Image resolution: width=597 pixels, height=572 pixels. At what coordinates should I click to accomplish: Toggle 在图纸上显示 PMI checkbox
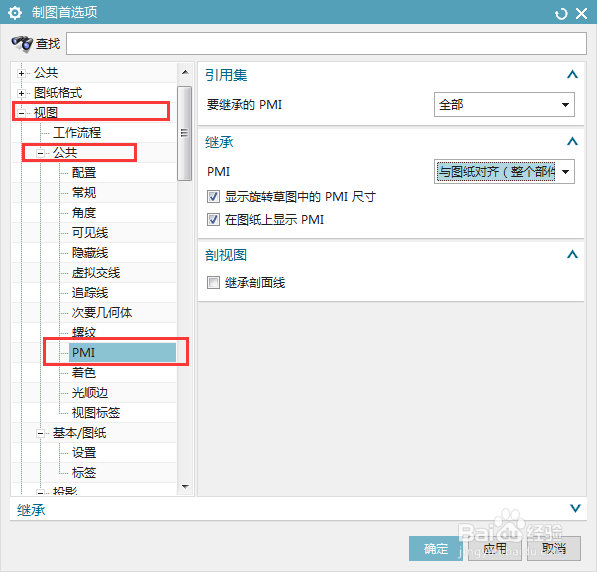tap(213, 219)
